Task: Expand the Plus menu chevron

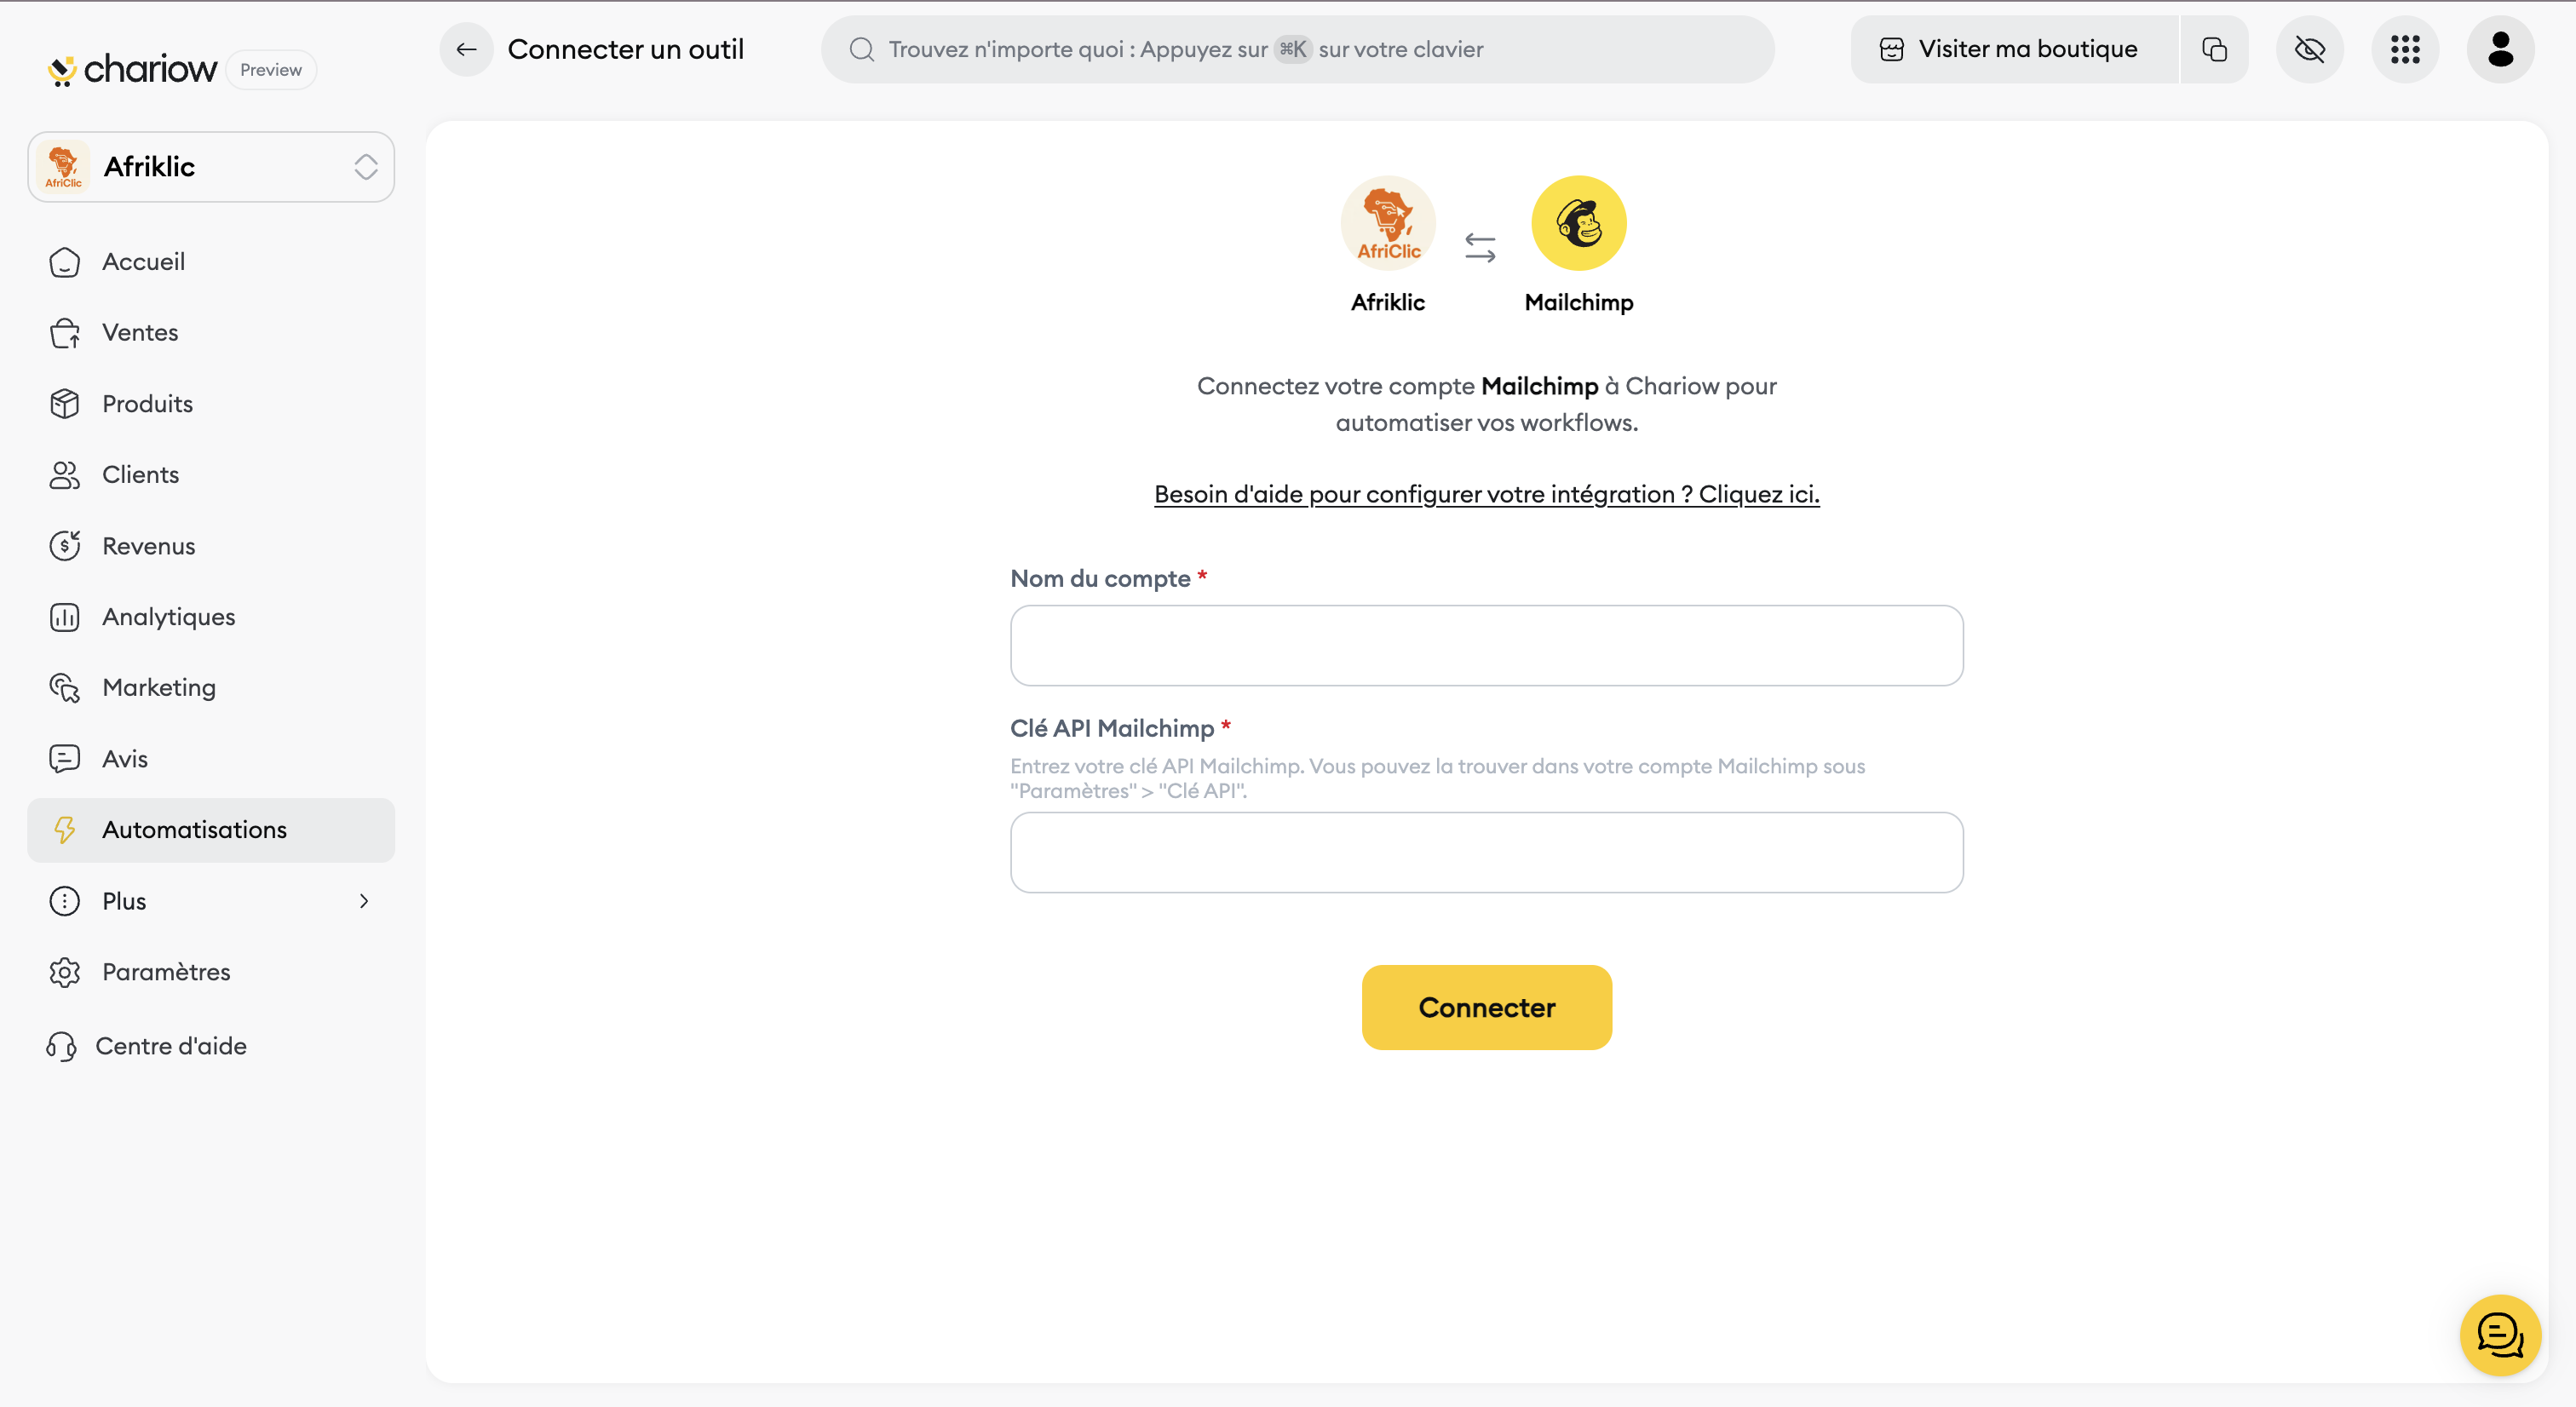Action: 364,901
